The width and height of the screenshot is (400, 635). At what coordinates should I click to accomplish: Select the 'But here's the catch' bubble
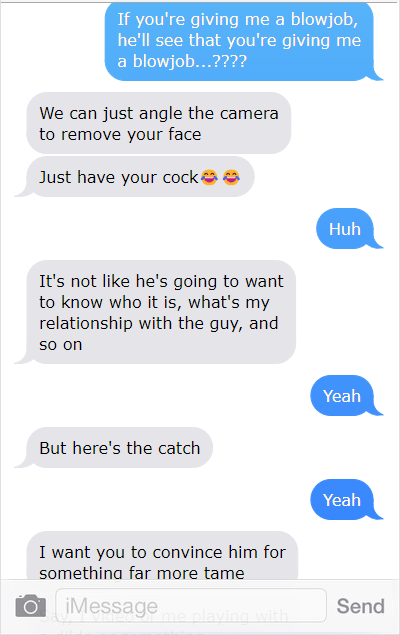115,447
